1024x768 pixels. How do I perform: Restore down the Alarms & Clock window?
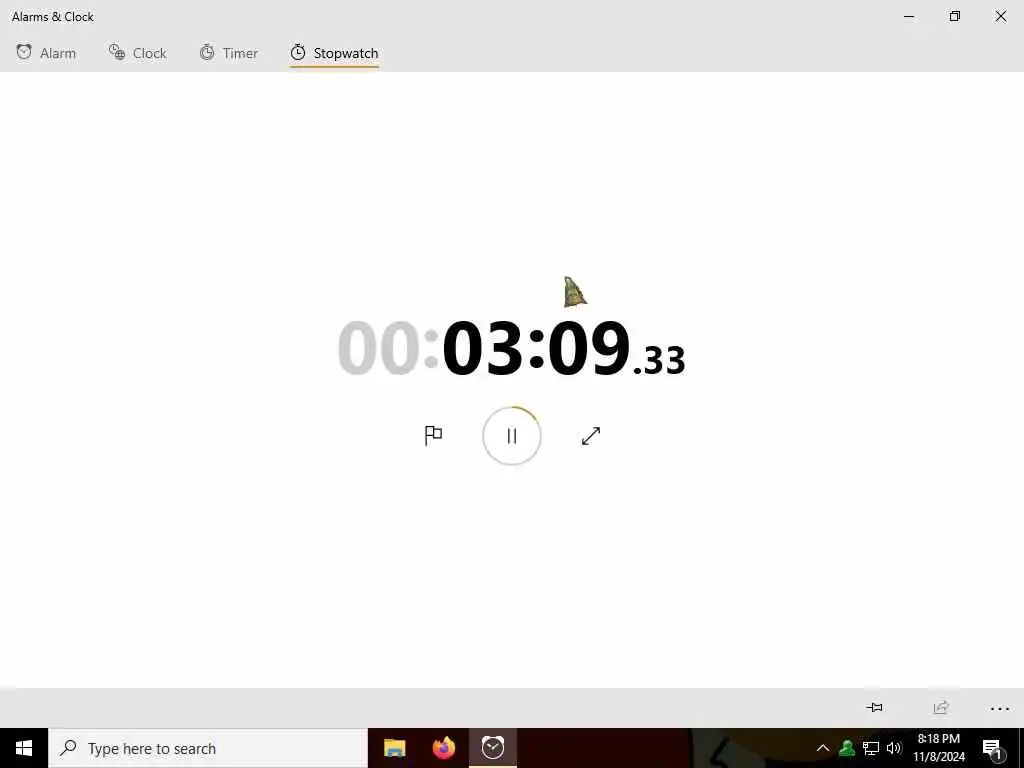coord(955,16)
